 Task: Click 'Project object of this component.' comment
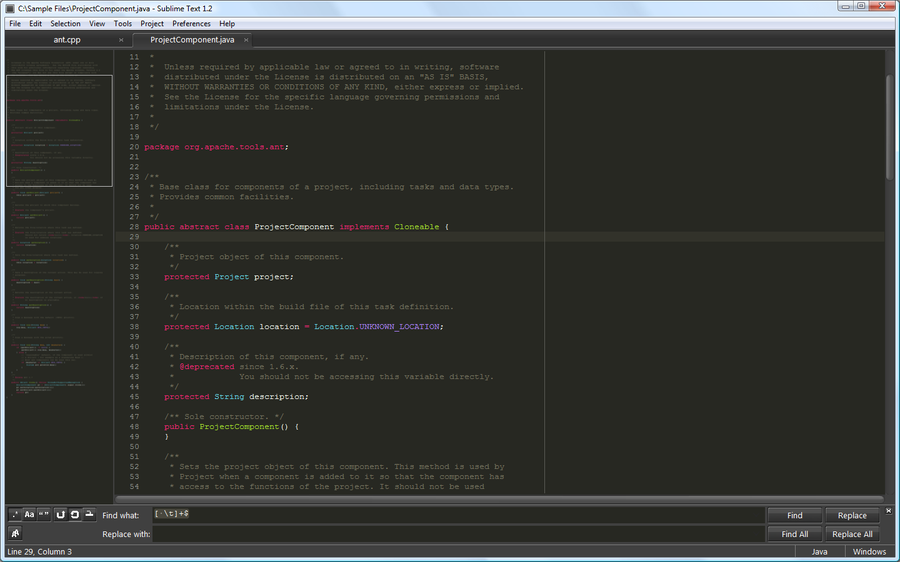[x=261, y=257]
